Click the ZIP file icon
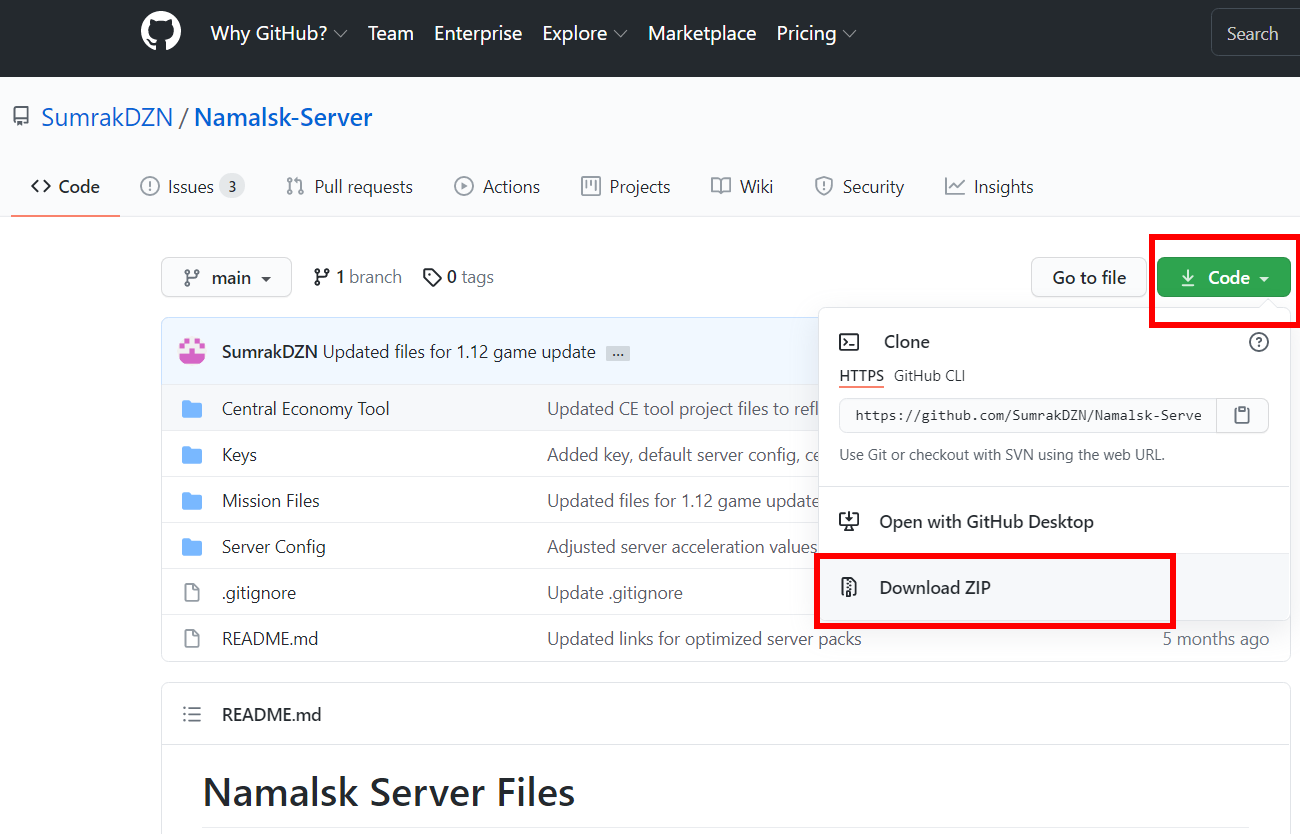The image size is (1300, 834). (x=849, y=587)
